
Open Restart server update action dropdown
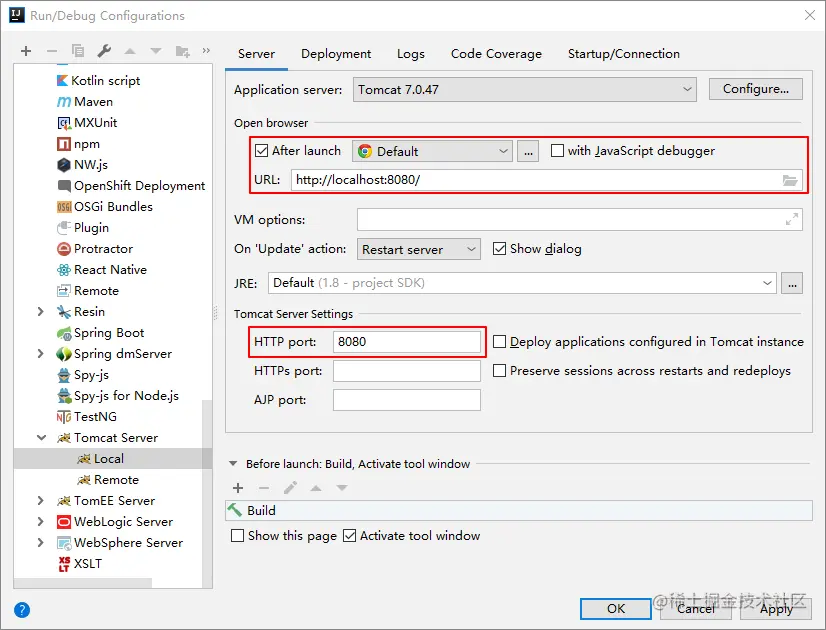tap(419, 249)
